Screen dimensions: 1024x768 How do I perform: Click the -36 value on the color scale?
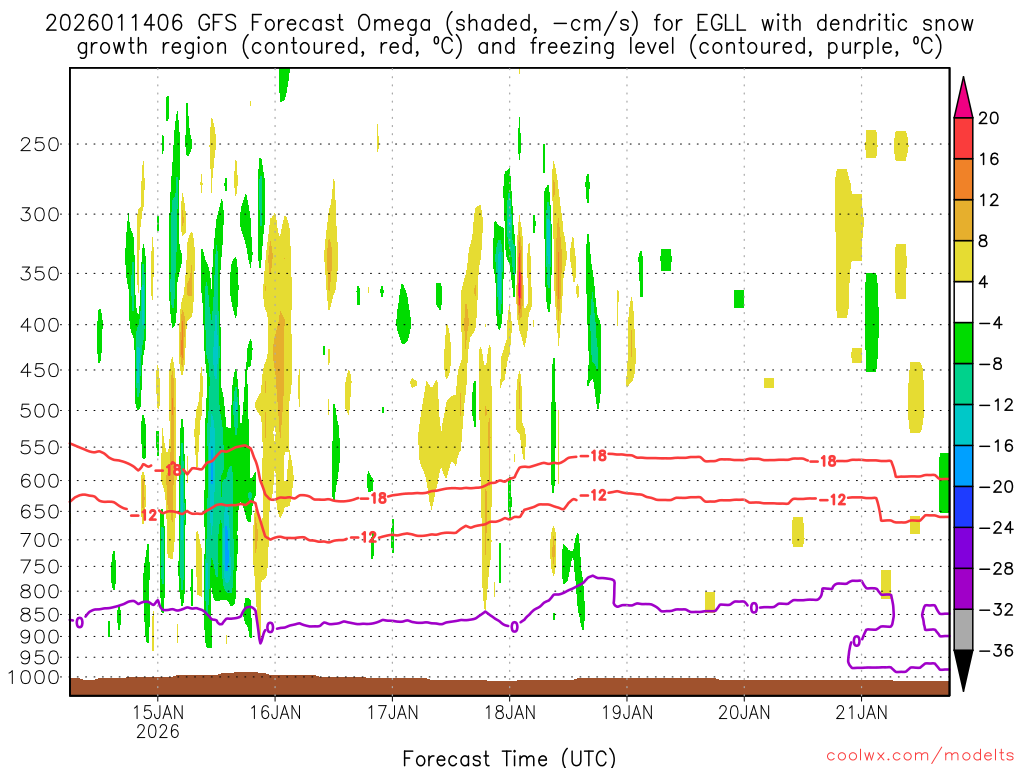coord(996,650)
